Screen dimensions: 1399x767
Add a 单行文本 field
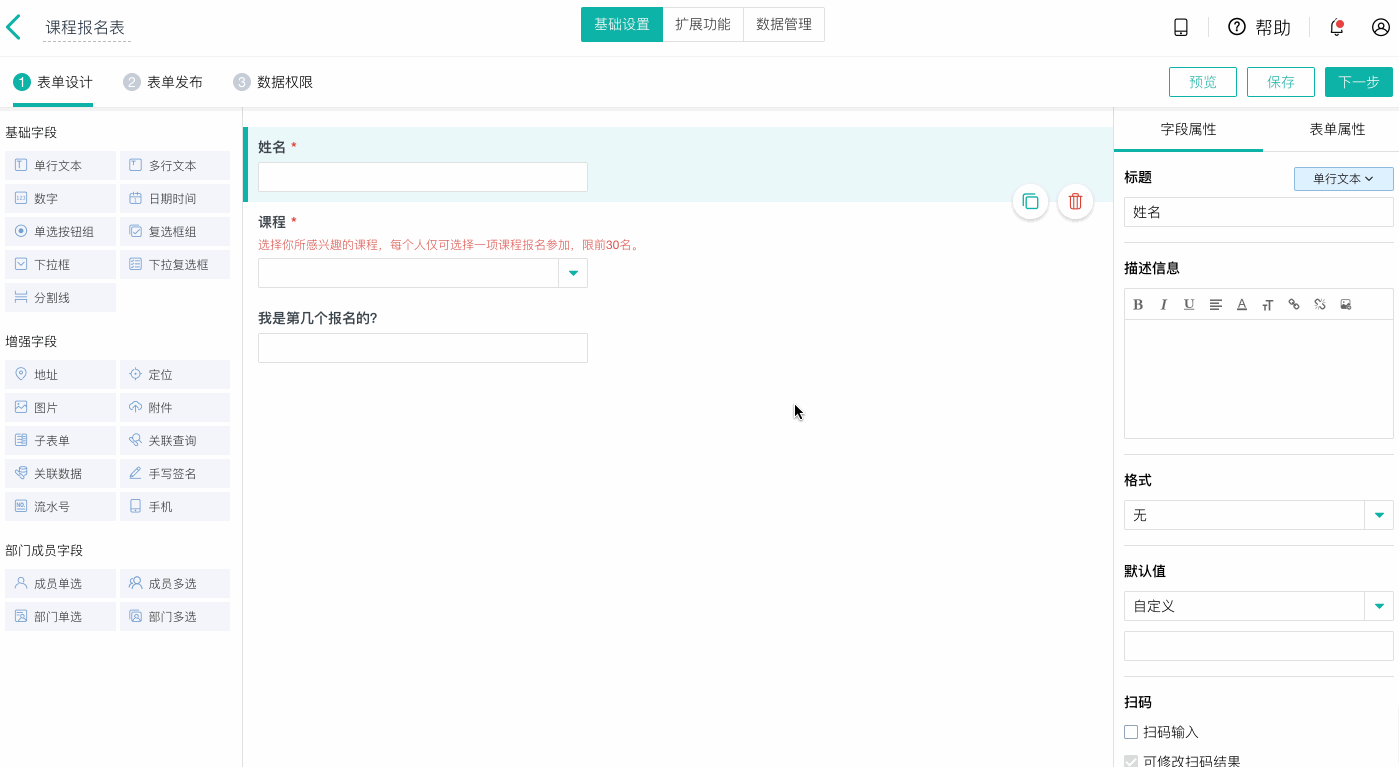point(60,166)
